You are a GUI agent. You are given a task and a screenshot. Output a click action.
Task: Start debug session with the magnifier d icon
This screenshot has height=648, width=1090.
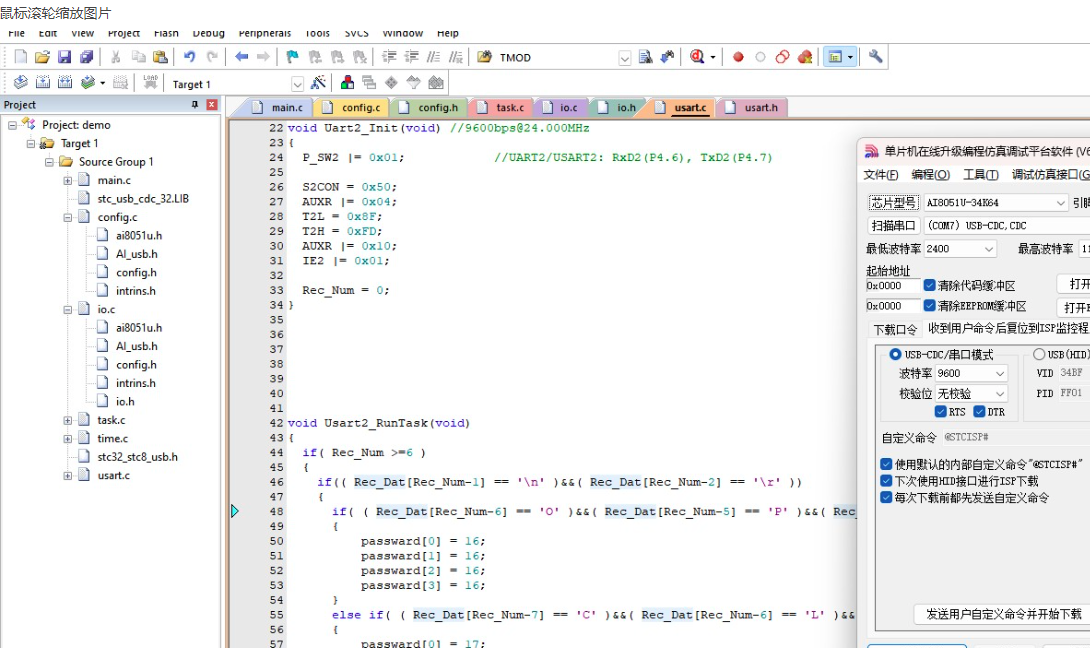point(697,57)
